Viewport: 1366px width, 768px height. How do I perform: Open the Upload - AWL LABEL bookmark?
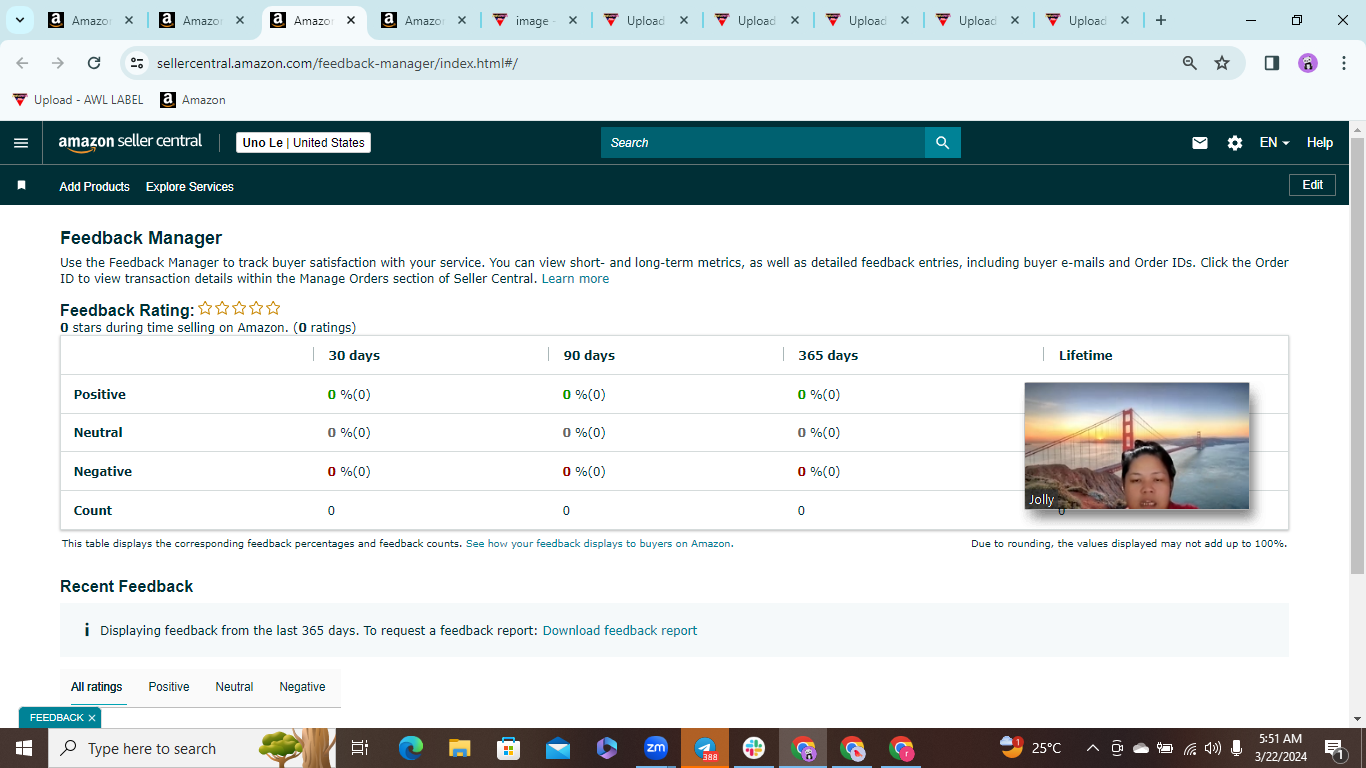pos(78,100)
